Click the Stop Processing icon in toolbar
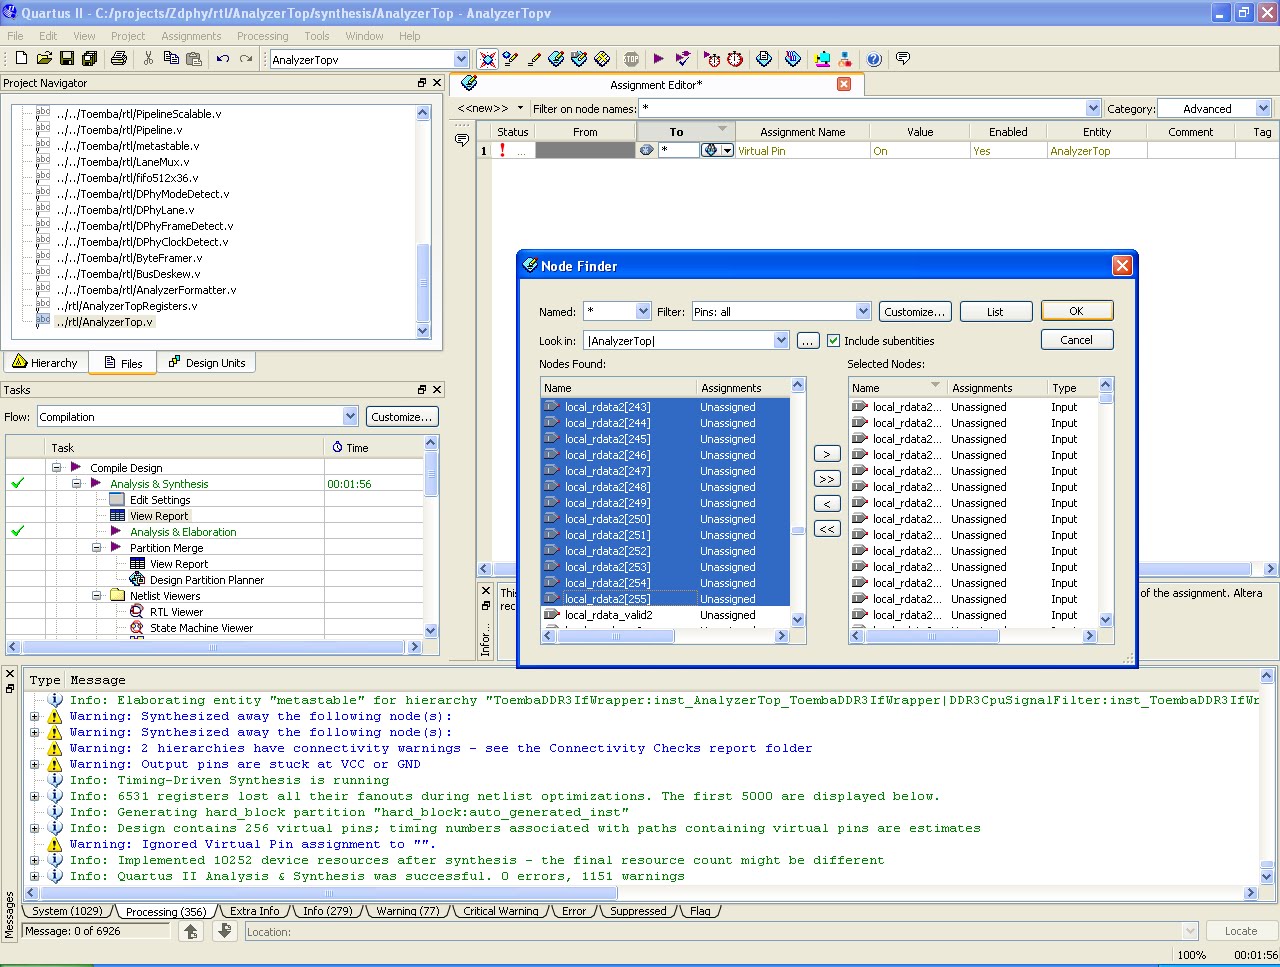1280x967 pixels. (x=631, y=59)
